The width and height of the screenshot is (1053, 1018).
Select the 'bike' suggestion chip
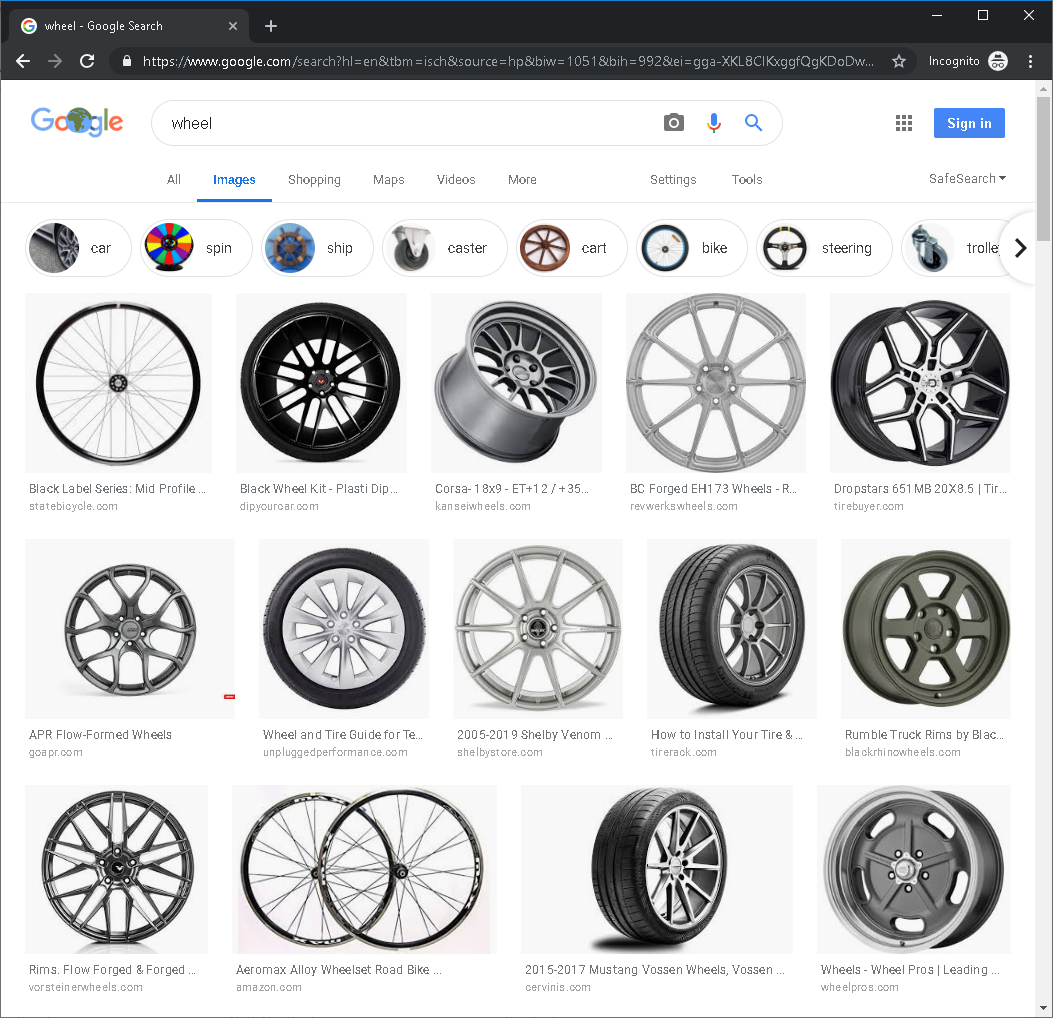[x=691, y=247]
